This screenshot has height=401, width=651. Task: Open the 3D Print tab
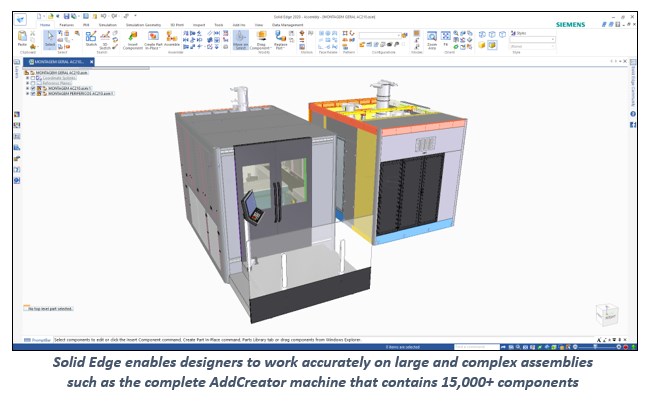[177, 25]
